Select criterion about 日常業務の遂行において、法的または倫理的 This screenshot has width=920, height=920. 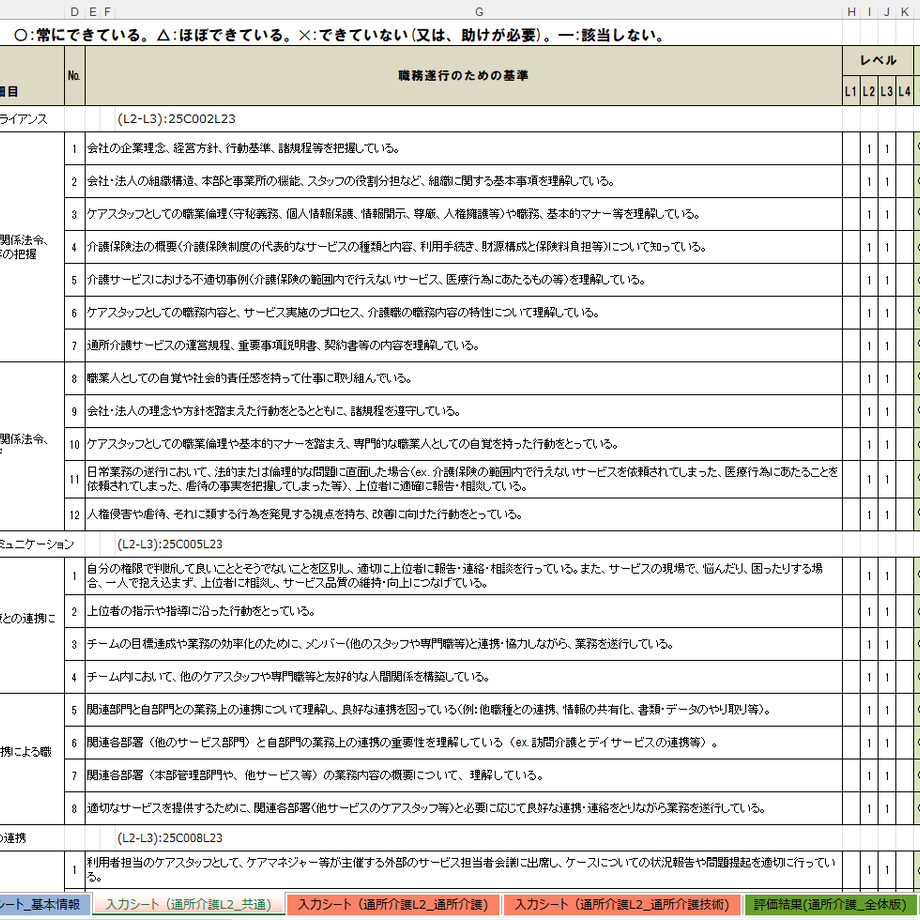pos(464,479)
